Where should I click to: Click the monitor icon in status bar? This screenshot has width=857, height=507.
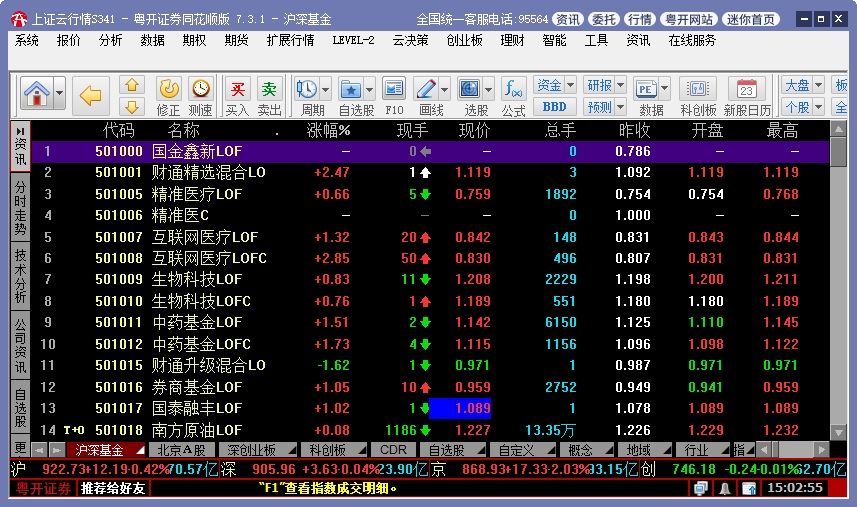(x=700, y=488)
